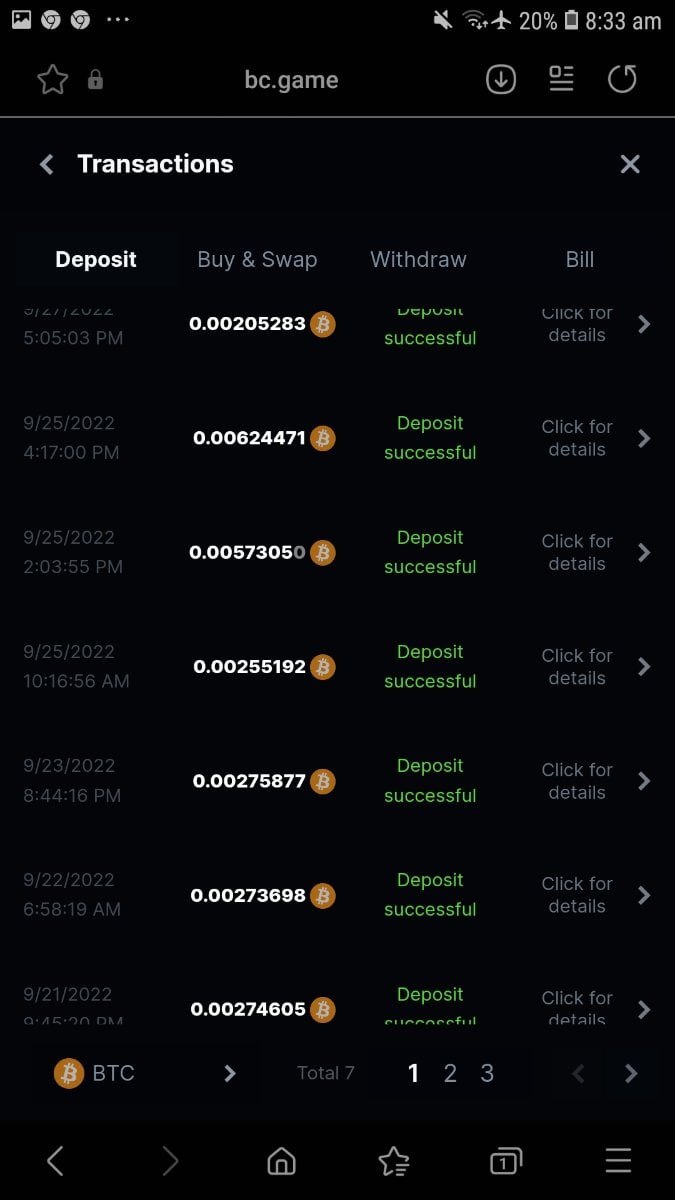Open the browser downloads icon
675x1200 pixels.
pyautogui.click(x=501, y=80)
